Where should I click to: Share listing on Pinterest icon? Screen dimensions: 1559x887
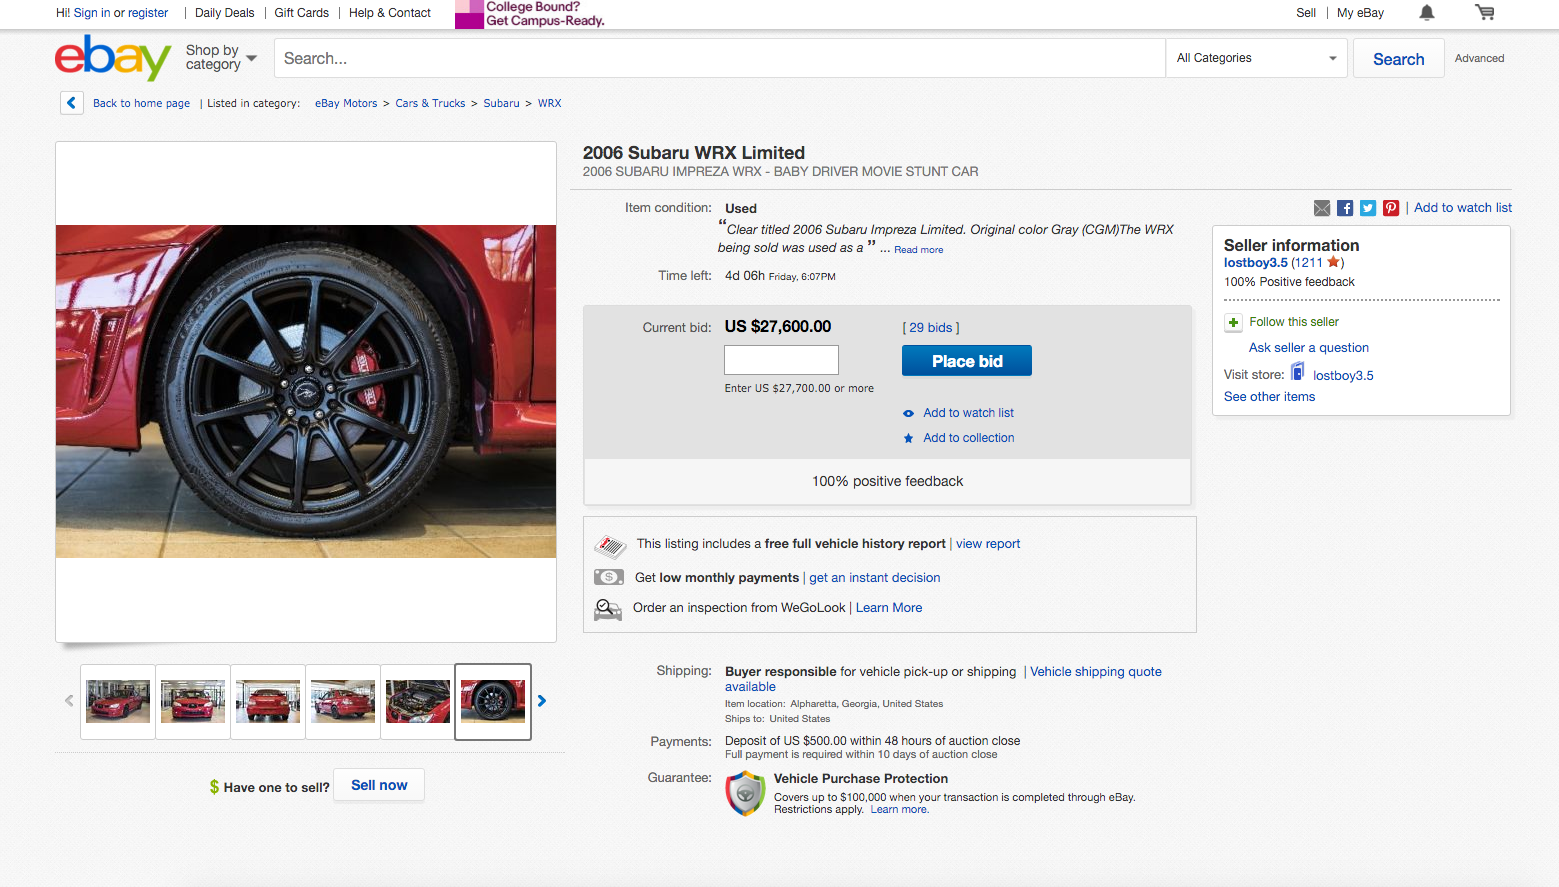click(x=1391, y=208)
